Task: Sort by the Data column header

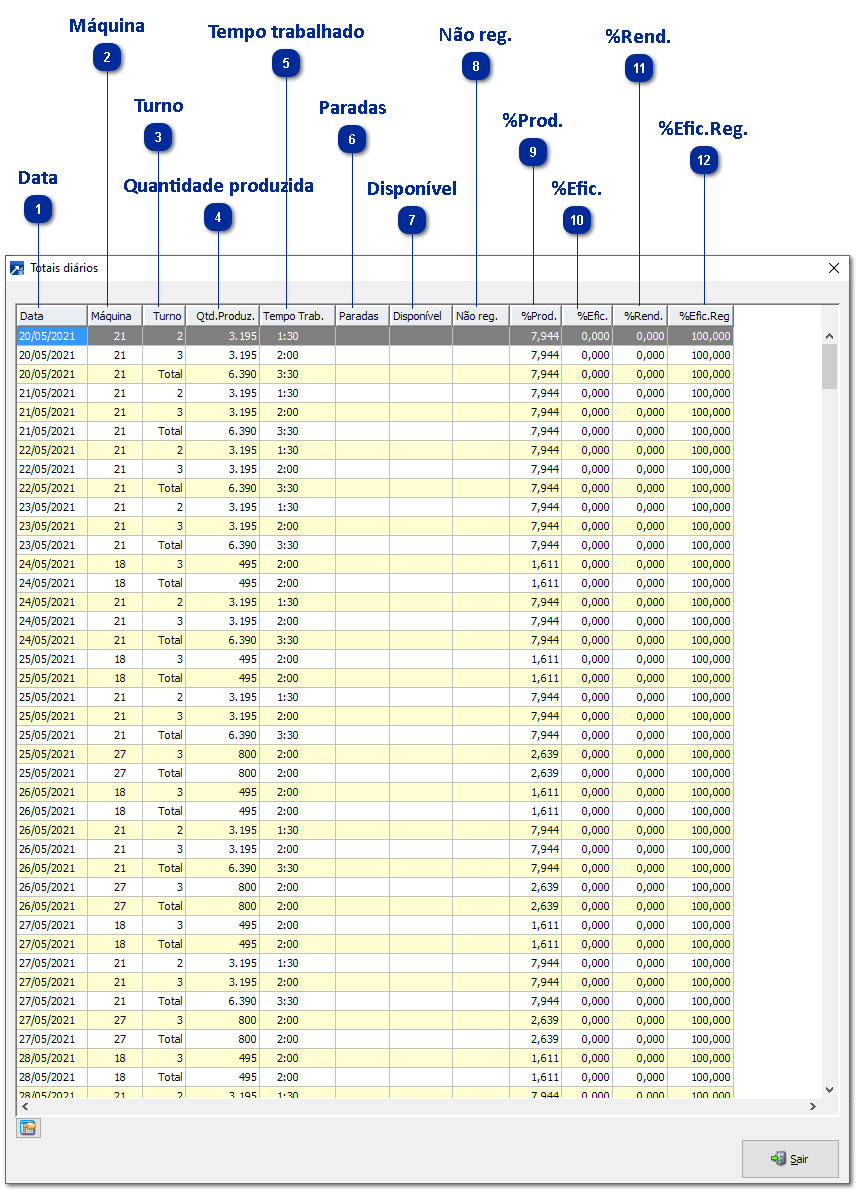Action: [51, 316]
